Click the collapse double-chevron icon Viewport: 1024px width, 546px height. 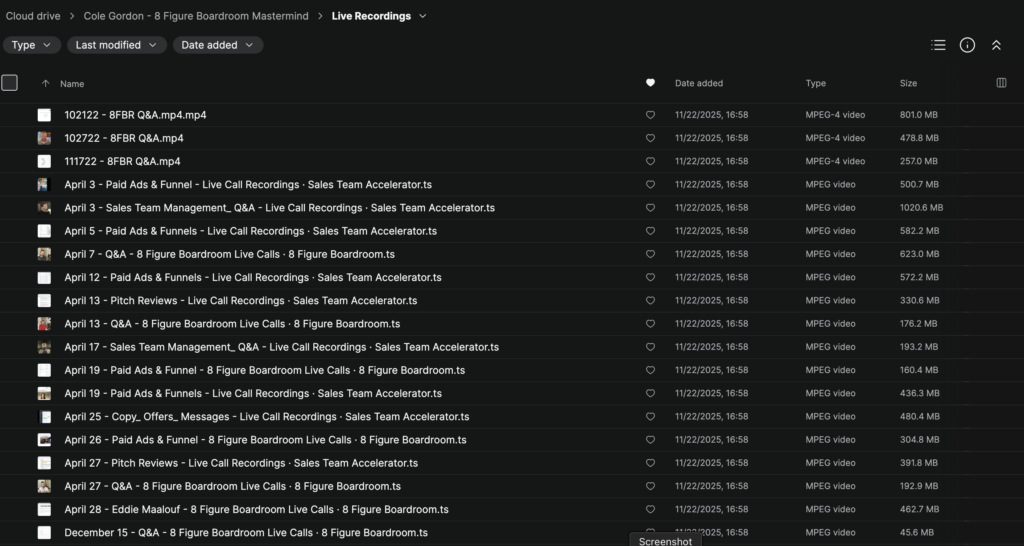[x=996, y=45]
